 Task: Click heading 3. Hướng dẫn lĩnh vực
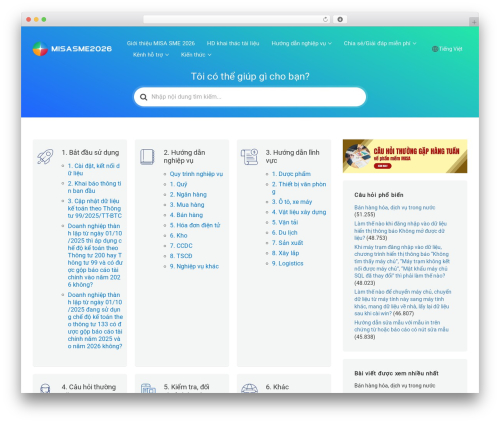293,157
